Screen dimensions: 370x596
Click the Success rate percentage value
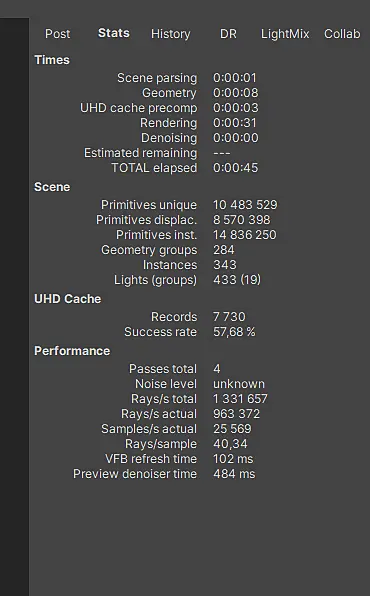click(234, 332)
